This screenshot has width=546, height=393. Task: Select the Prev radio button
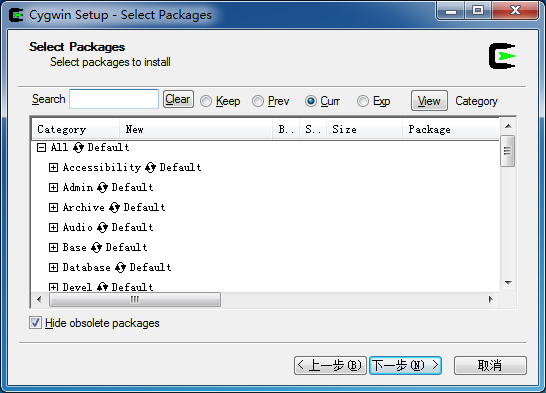tap(258, 101)
